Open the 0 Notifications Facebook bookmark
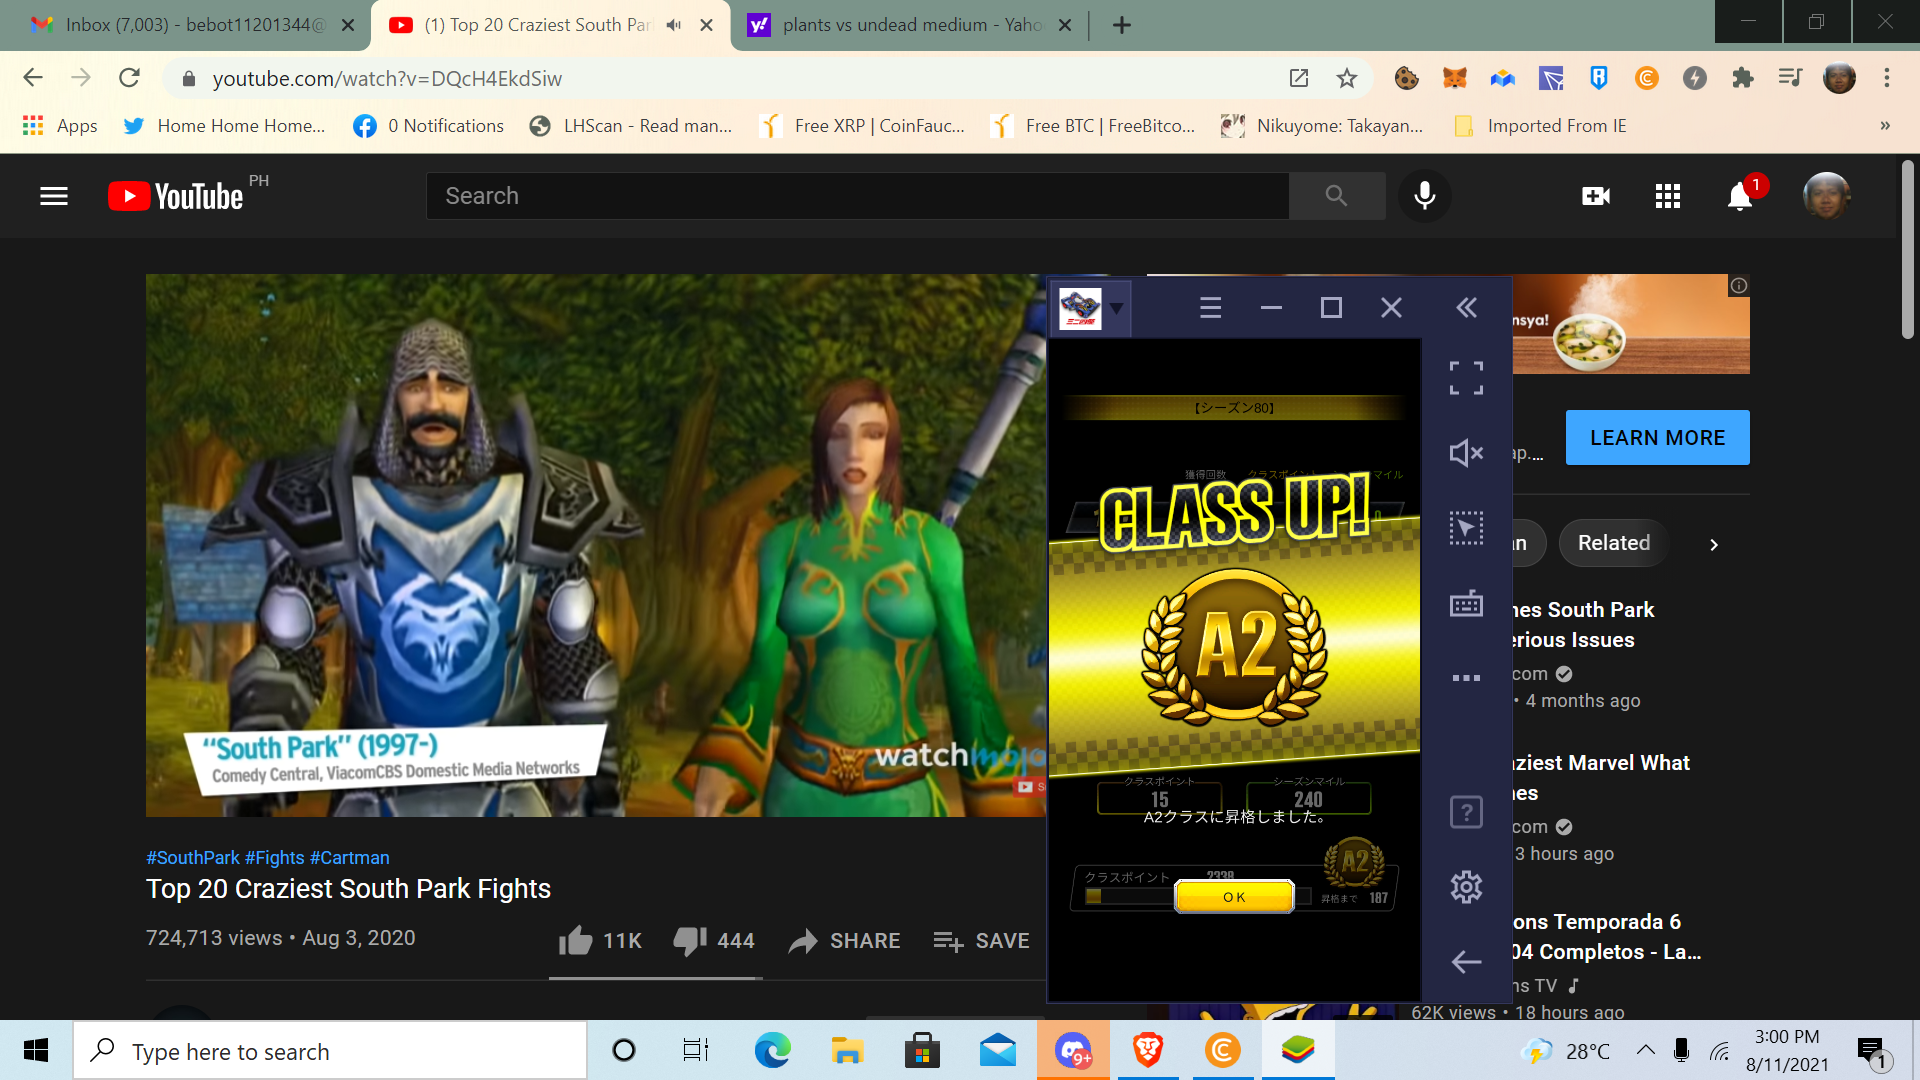 429,126
